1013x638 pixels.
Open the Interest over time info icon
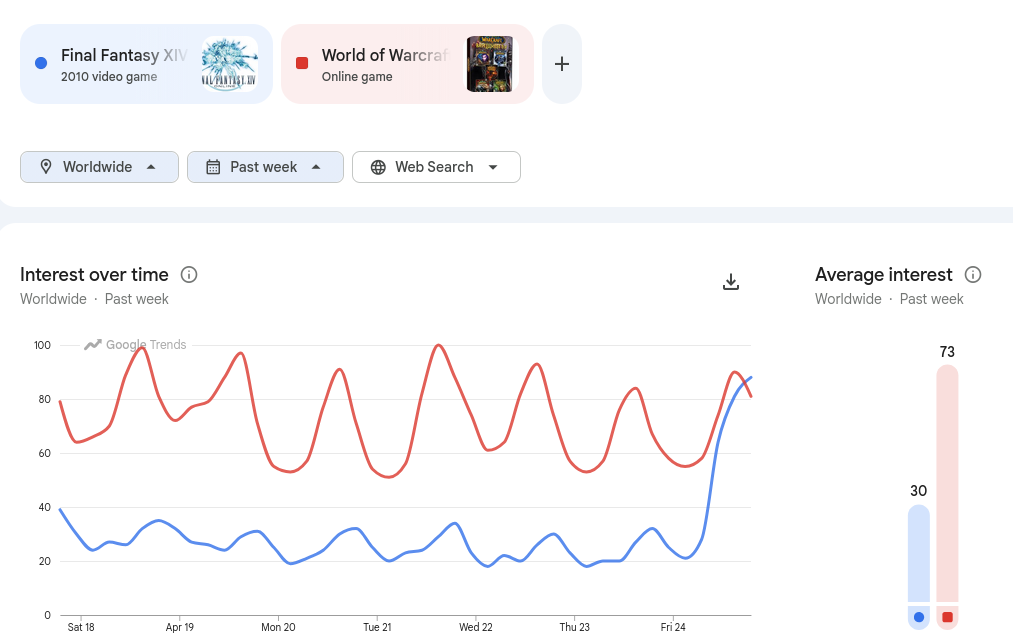pyautogui.click(x=189, y=274)
